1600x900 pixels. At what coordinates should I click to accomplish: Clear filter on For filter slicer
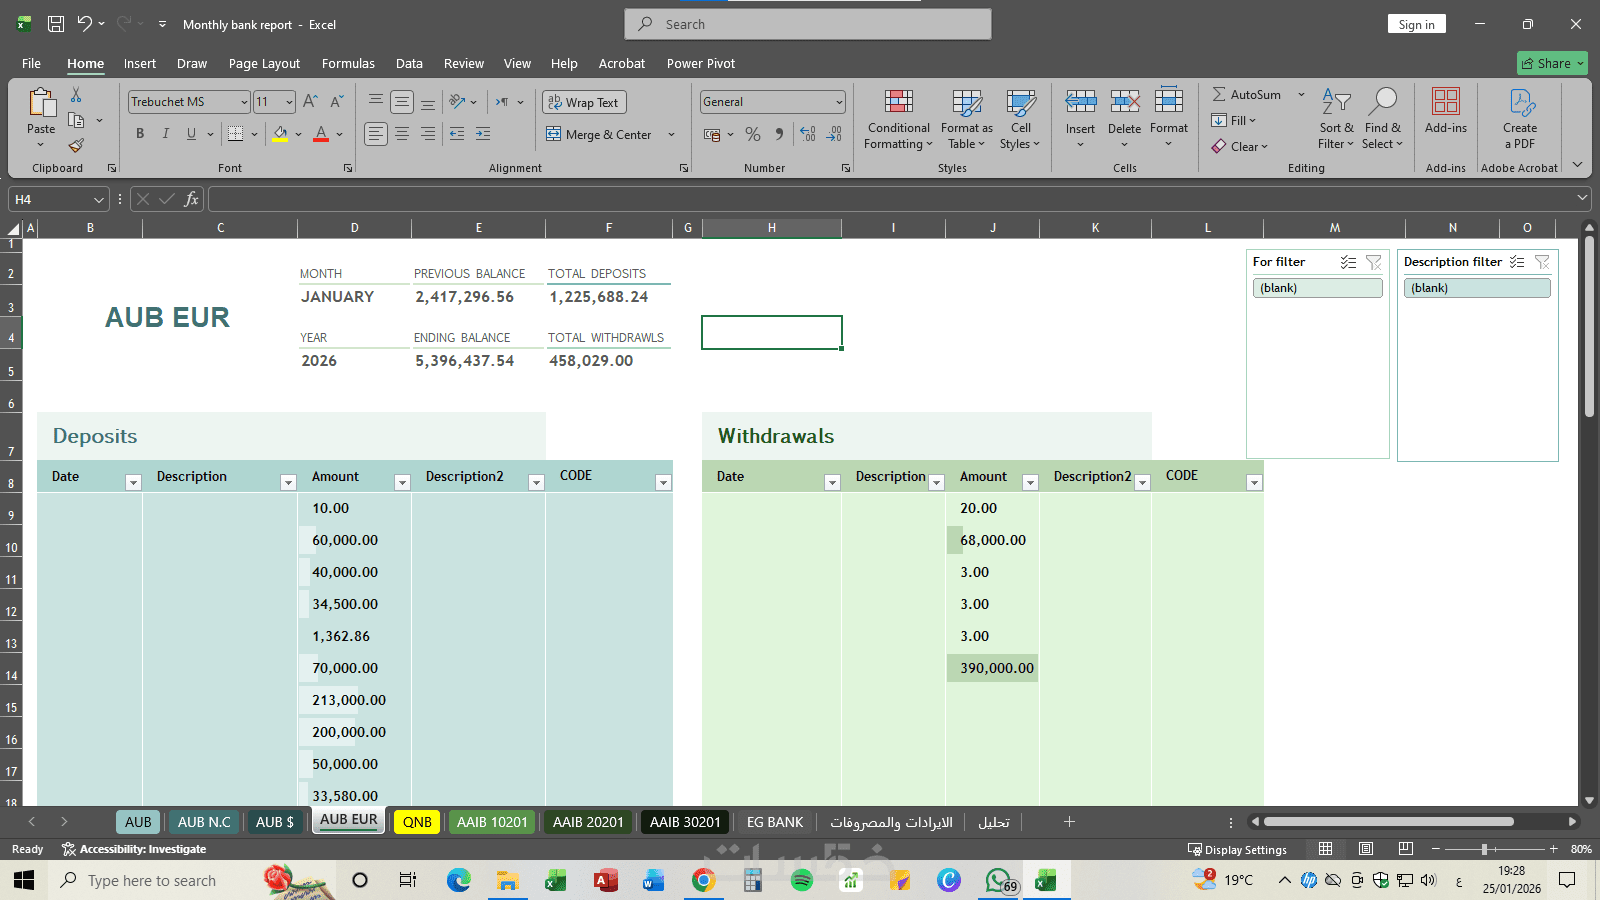(x=1374, y=262)
